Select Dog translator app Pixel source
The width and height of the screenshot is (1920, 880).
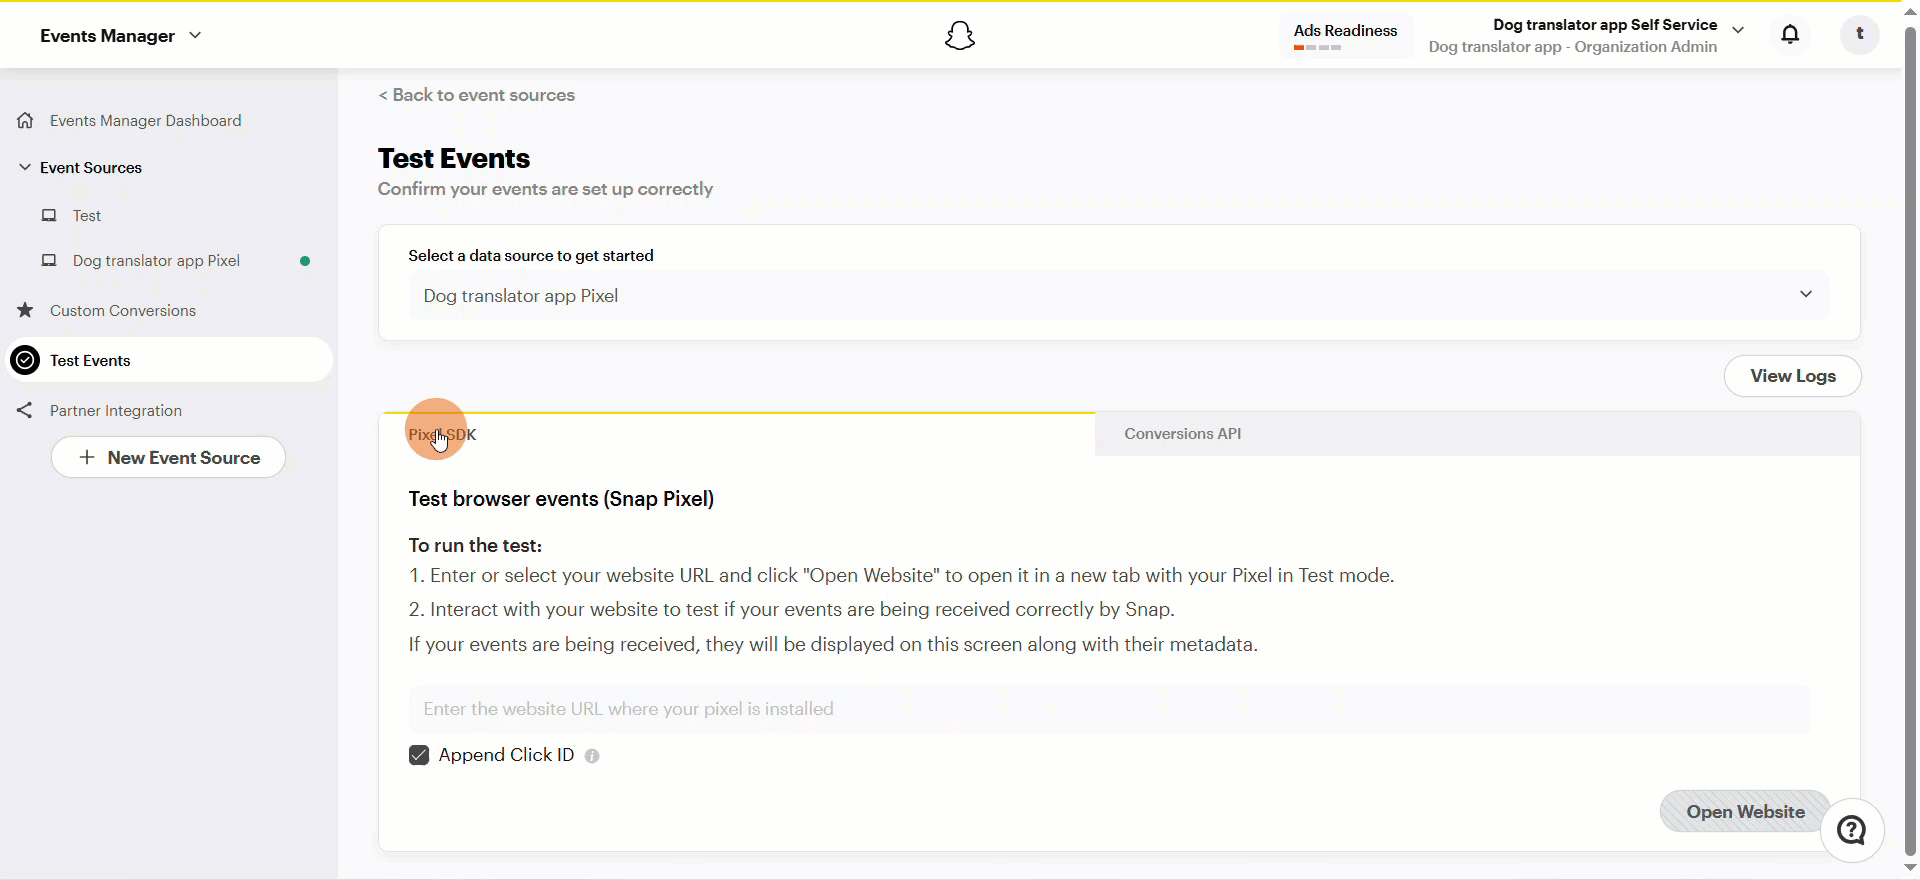tap(156, 260)
